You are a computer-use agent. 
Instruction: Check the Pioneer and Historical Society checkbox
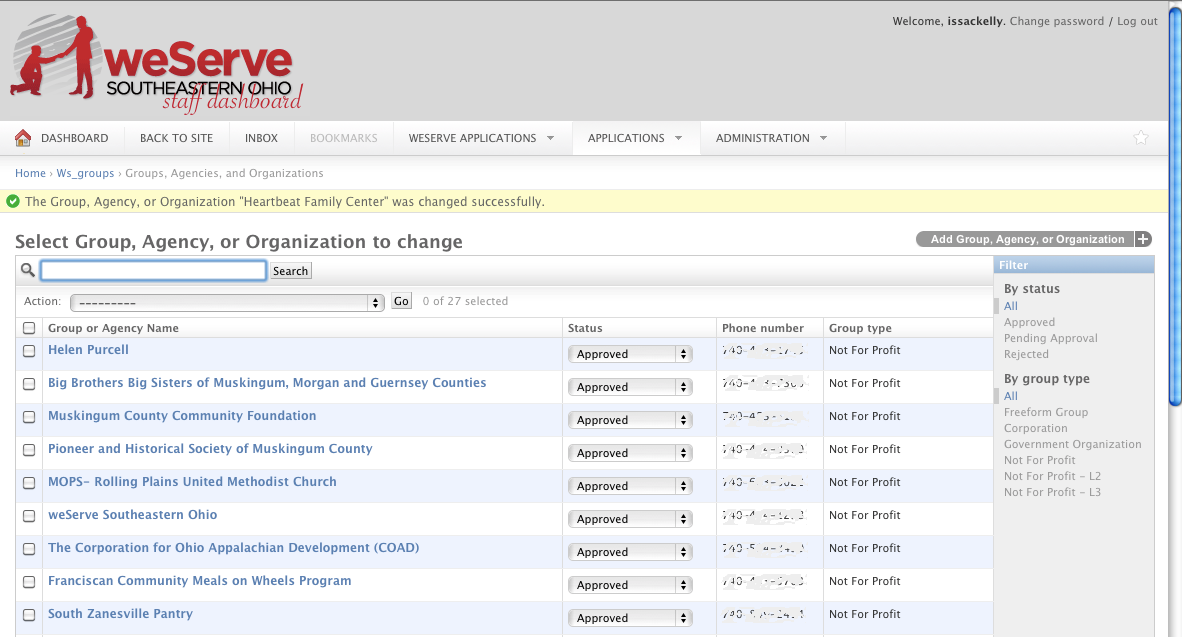pyautogui.click(x=29, y=450)
